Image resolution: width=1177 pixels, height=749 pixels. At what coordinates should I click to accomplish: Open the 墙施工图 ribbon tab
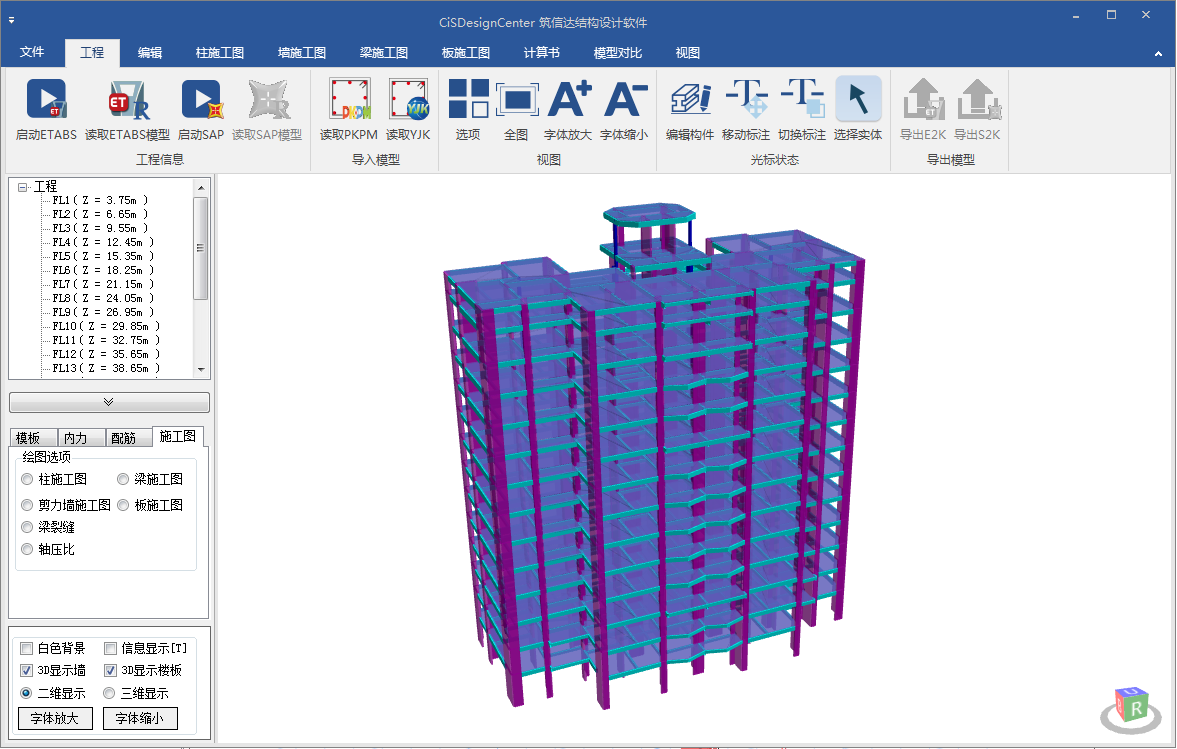point(302,53)
